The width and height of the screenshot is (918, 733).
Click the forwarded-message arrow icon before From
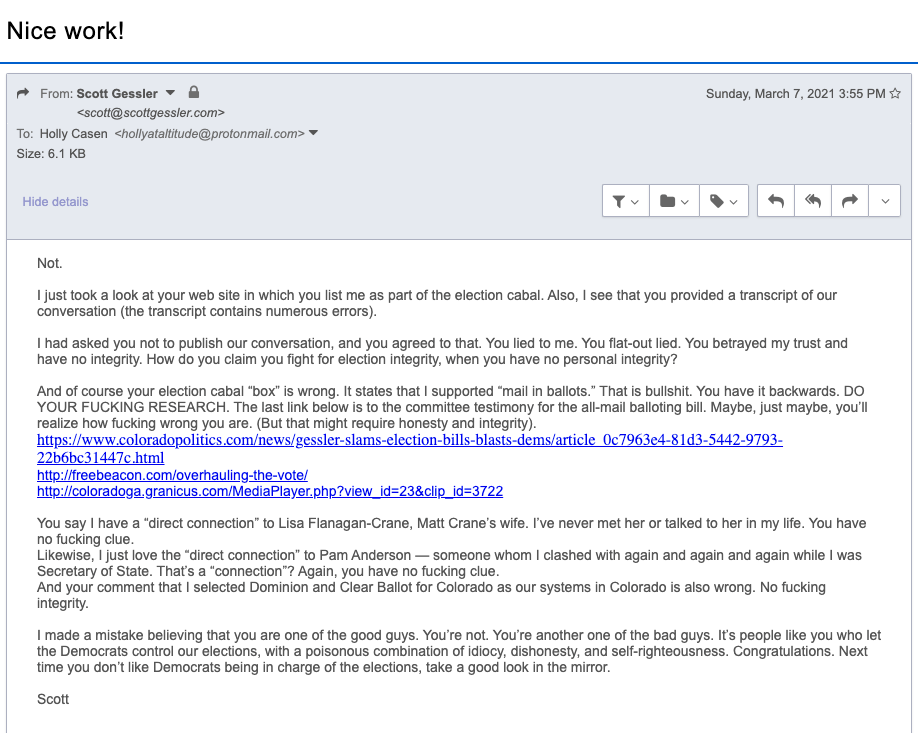point(24,93)
